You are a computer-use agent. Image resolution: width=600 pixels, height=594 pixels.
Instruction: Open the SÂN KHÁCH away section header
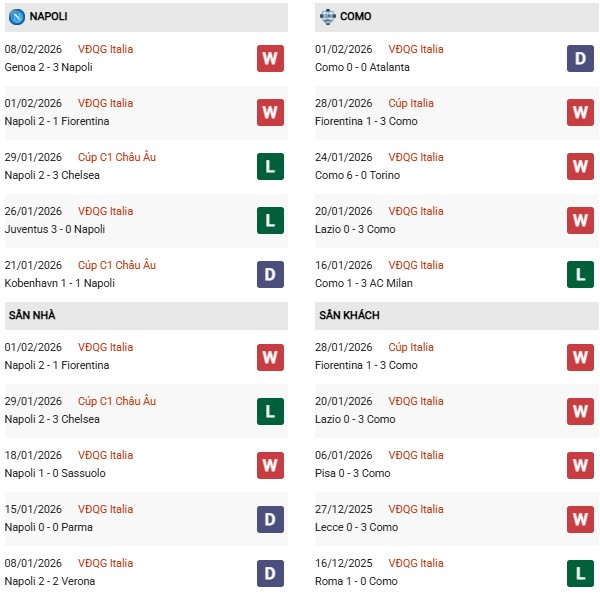(349, 315)
